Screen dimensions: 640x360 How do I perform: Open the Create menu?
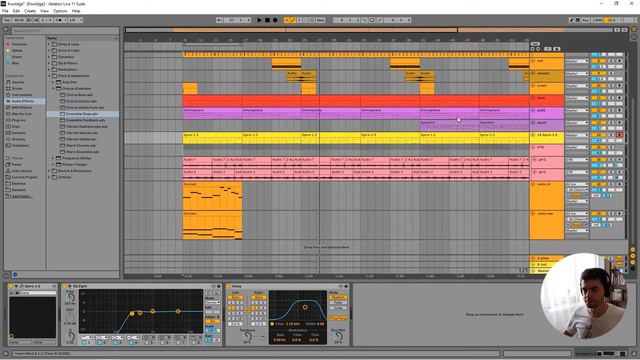[30, 11]
